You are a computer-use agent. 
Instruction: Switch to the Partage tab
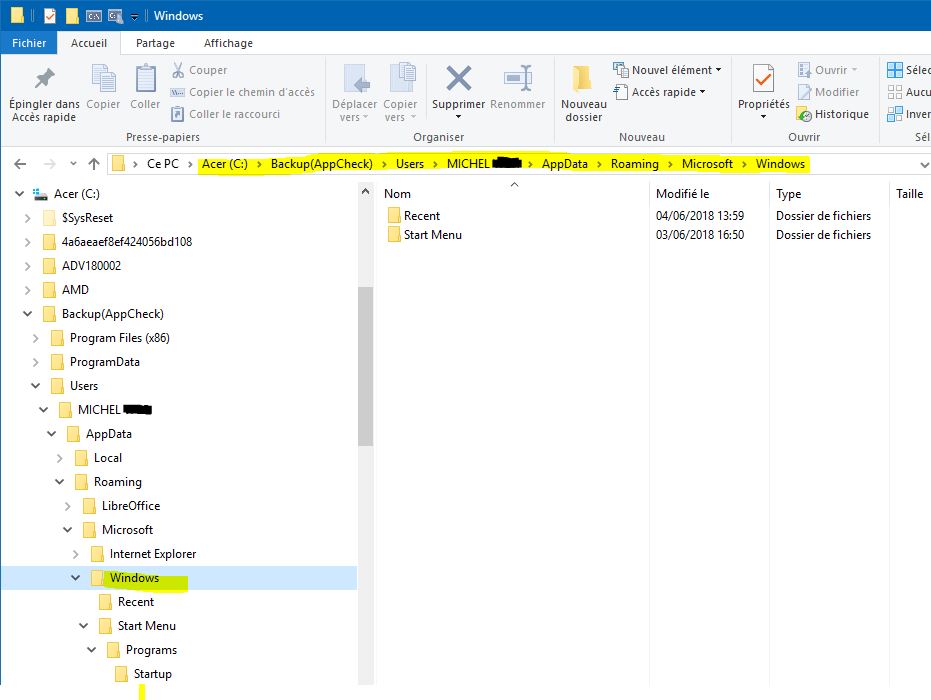coord(155,43)
